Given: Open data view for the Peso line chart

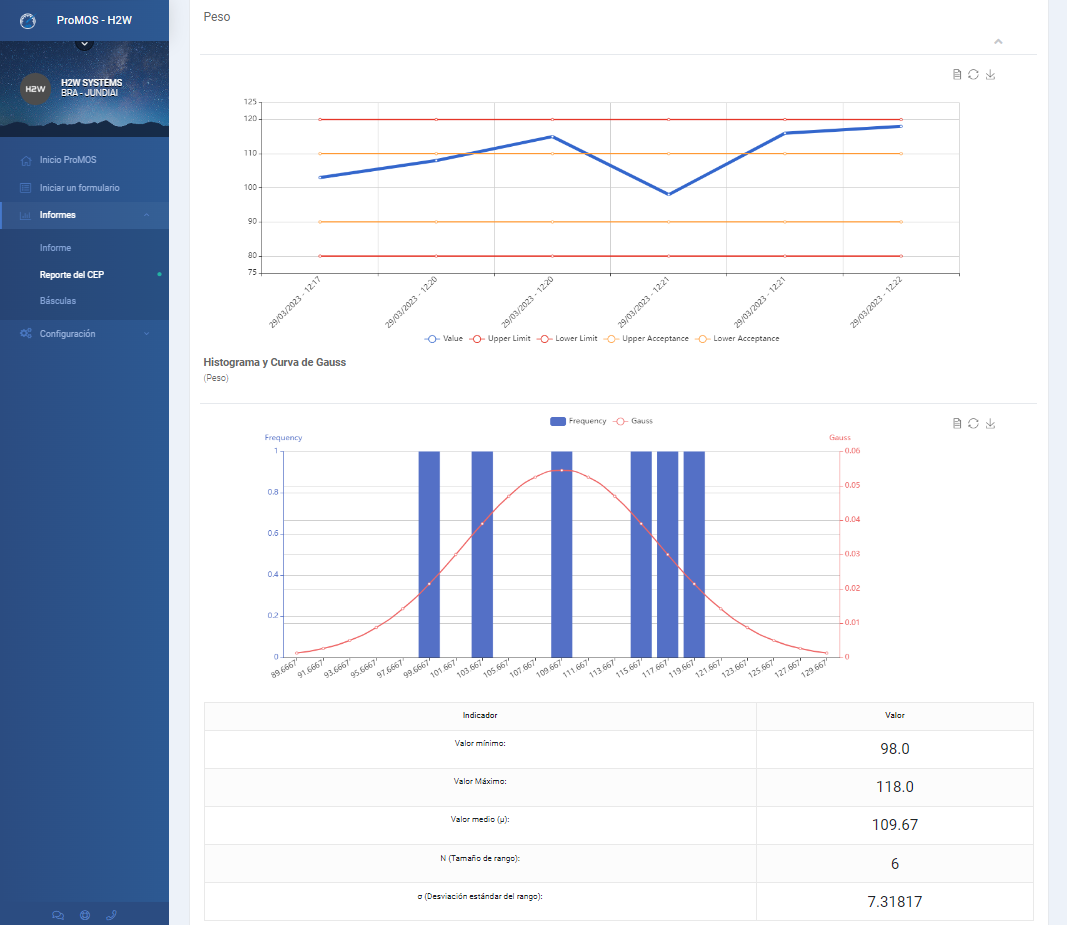Looking at the screenshot, I should pyautogui.click(x=957, y=75).
